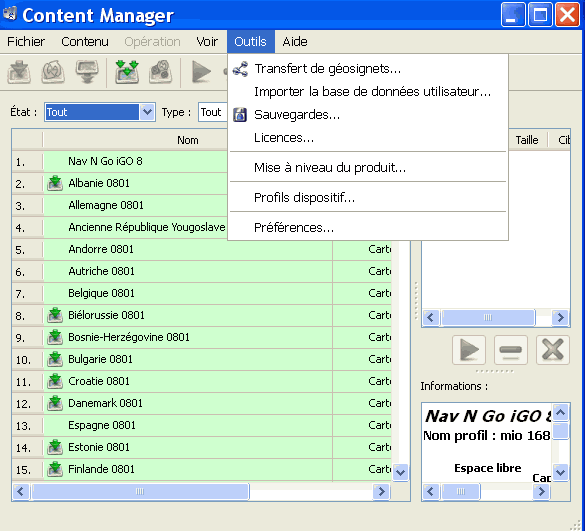The image size is (585, 531).
Task: Open the Type filter combo box
Action: click(x=213, y=112)
